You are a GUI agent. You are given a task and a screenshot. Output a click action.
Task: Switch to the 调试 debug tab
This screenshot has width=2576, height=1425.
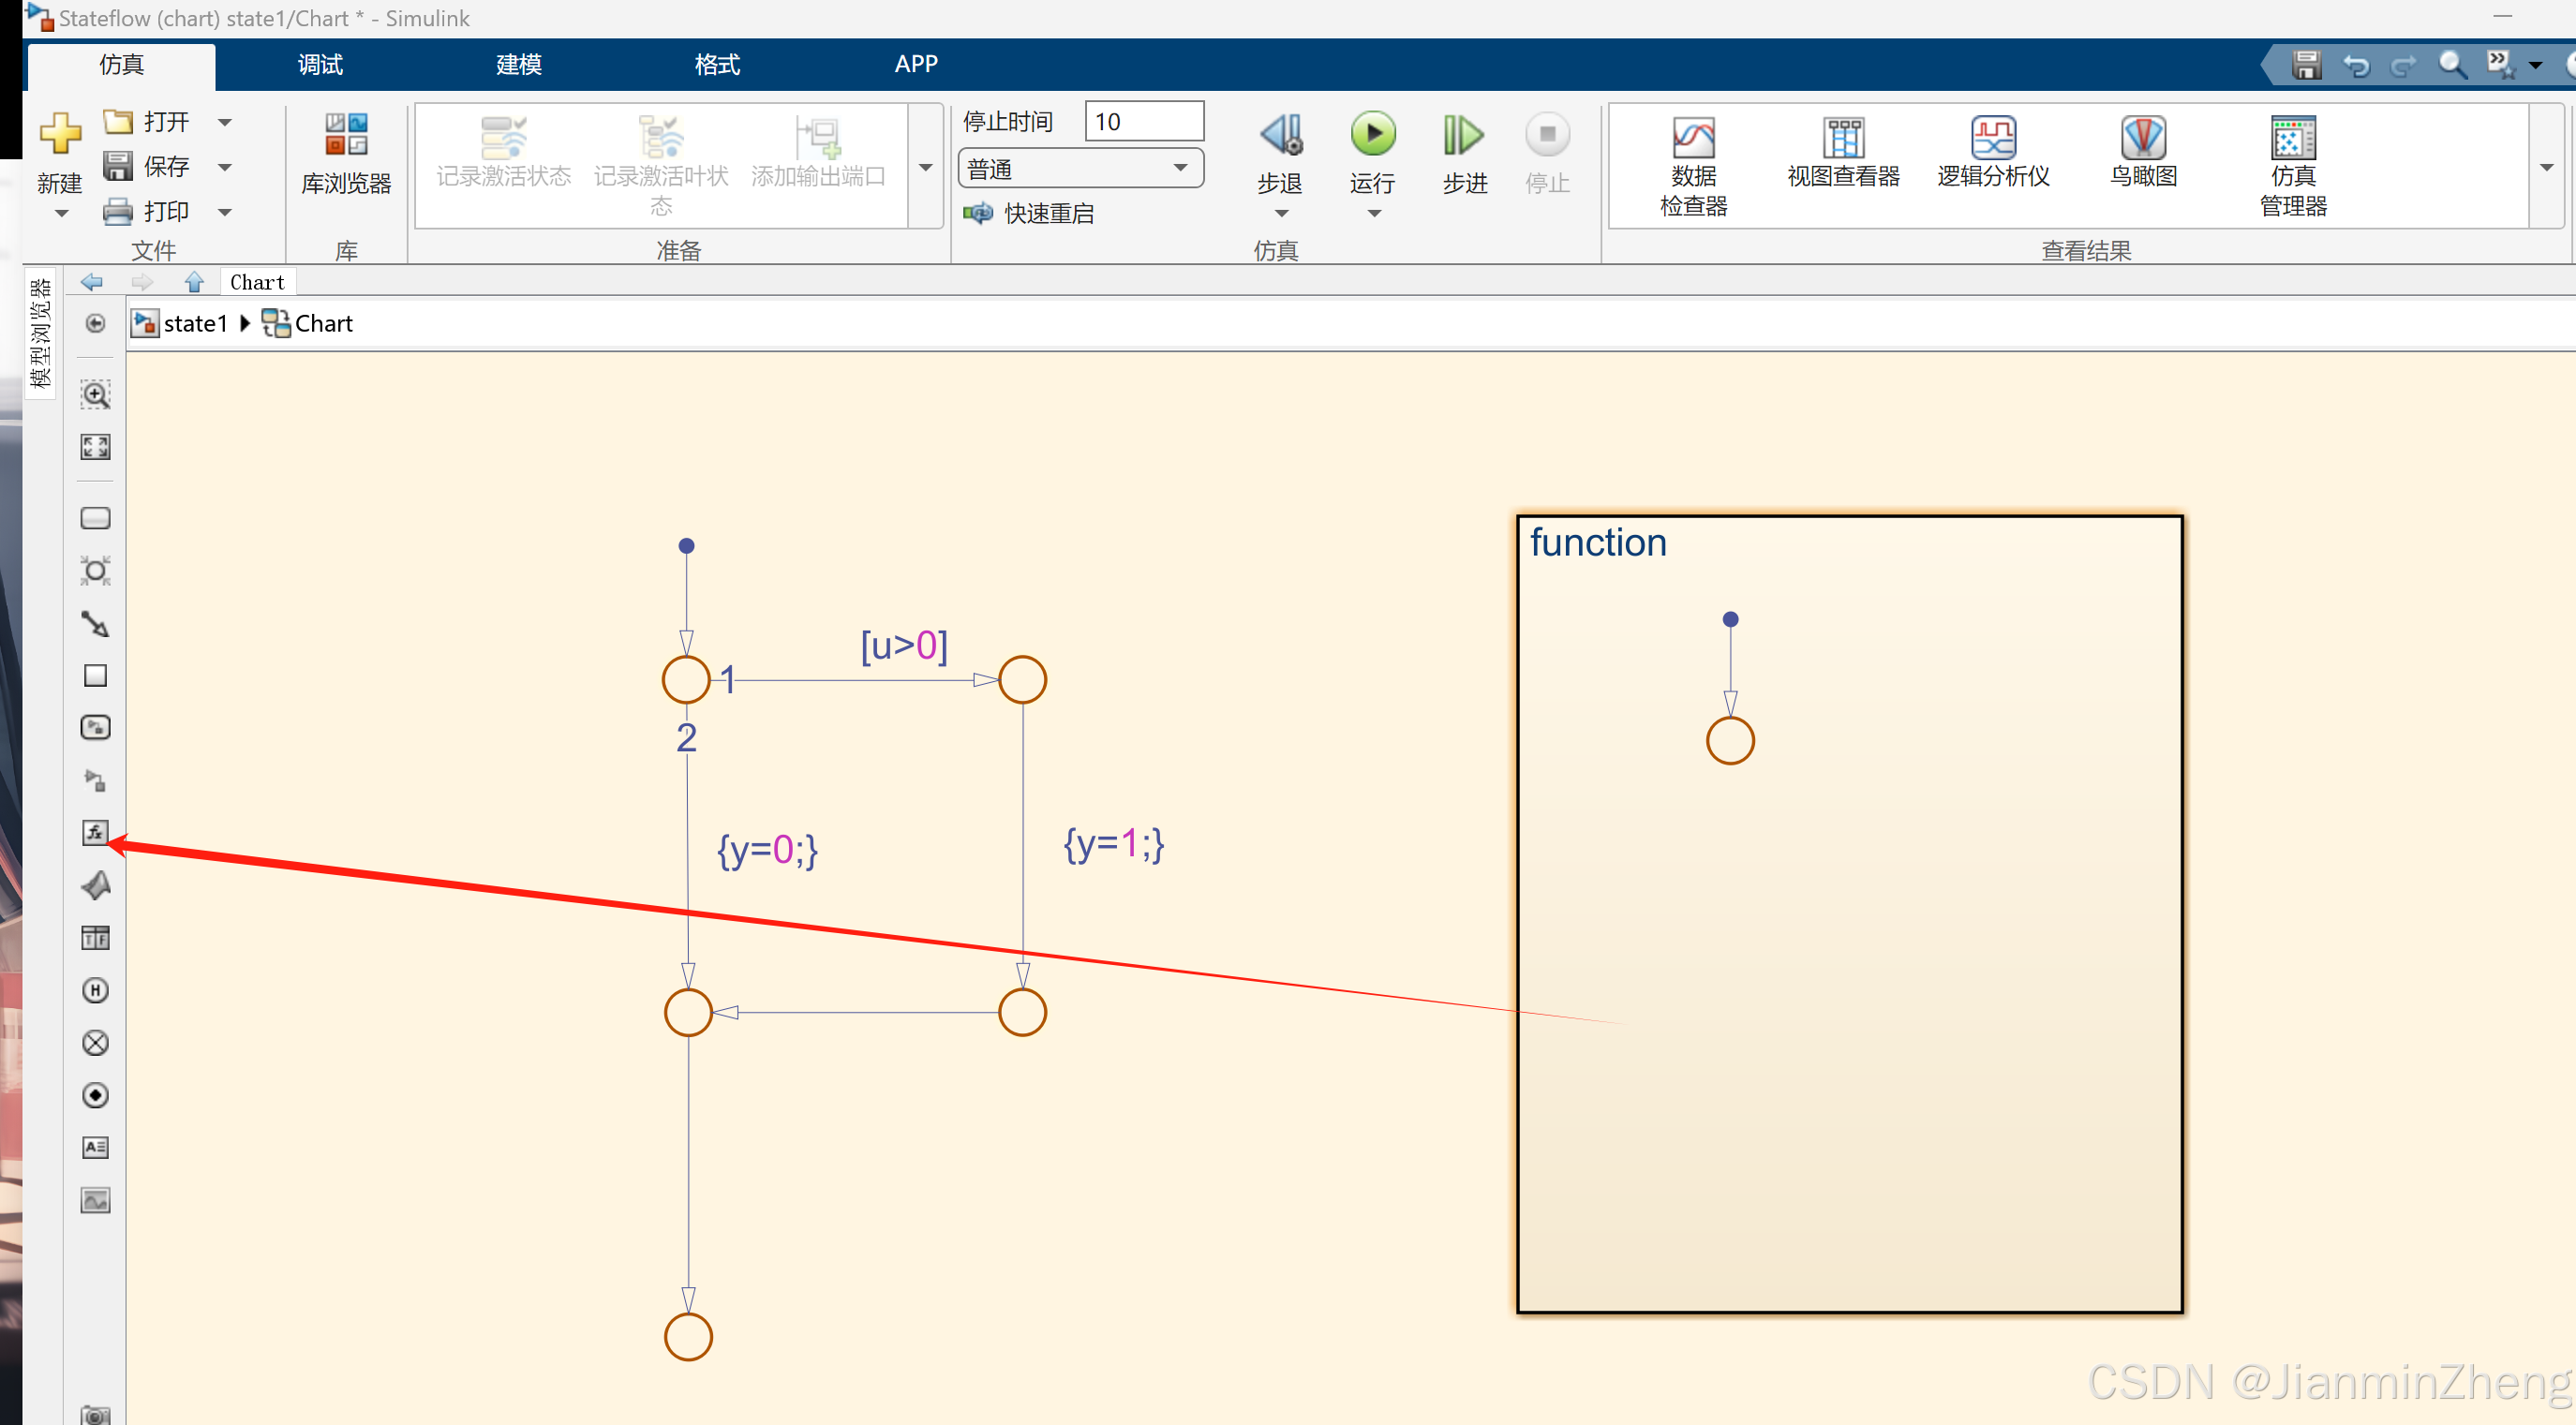pyautogui.click(x=320, y=65)
